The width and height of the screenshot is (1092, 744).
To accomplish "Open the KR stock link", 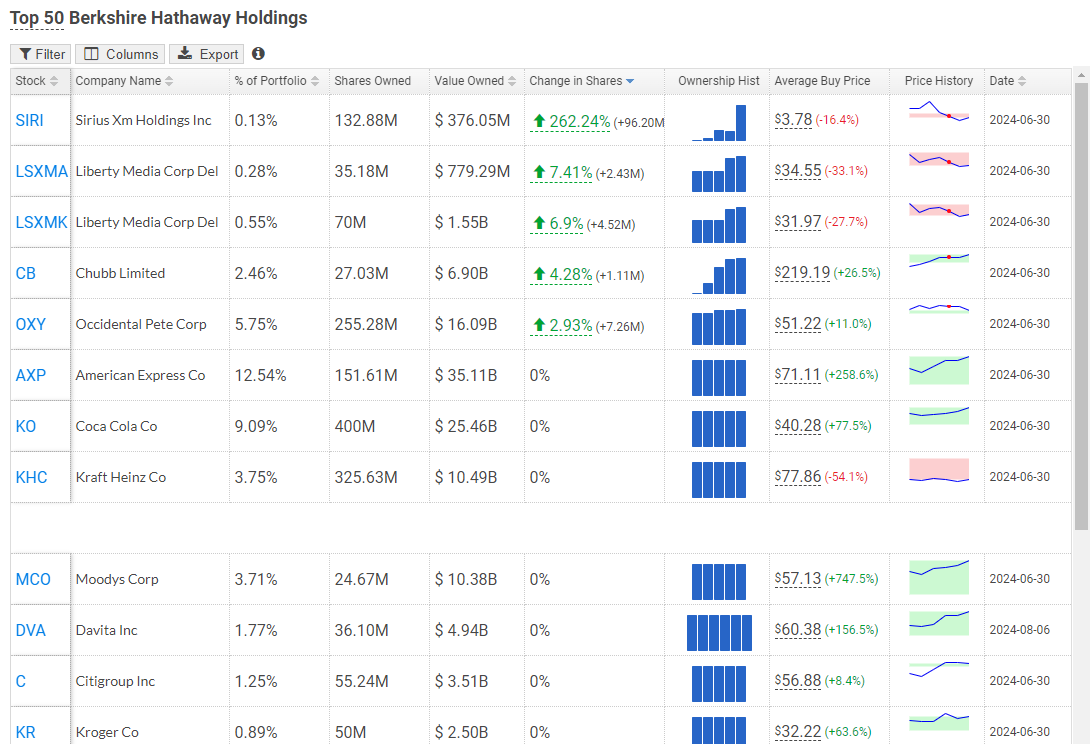I will [26, 732].
